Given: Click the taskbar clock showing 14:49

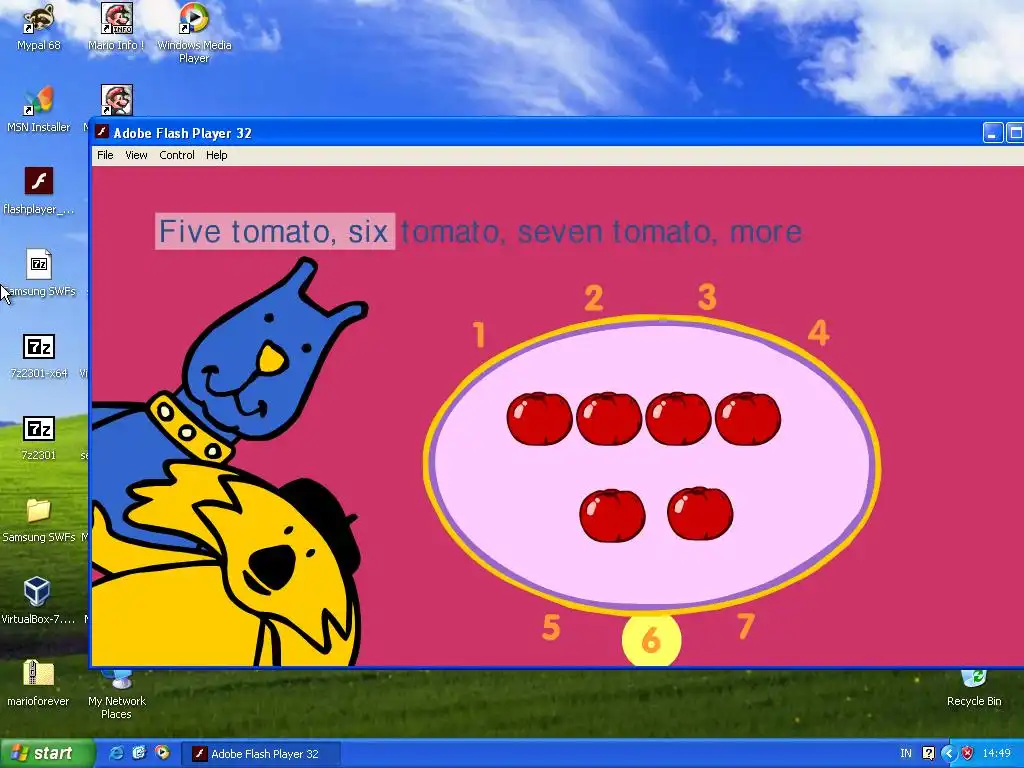Looking at the screenshot, I should [x=997, y=754].
